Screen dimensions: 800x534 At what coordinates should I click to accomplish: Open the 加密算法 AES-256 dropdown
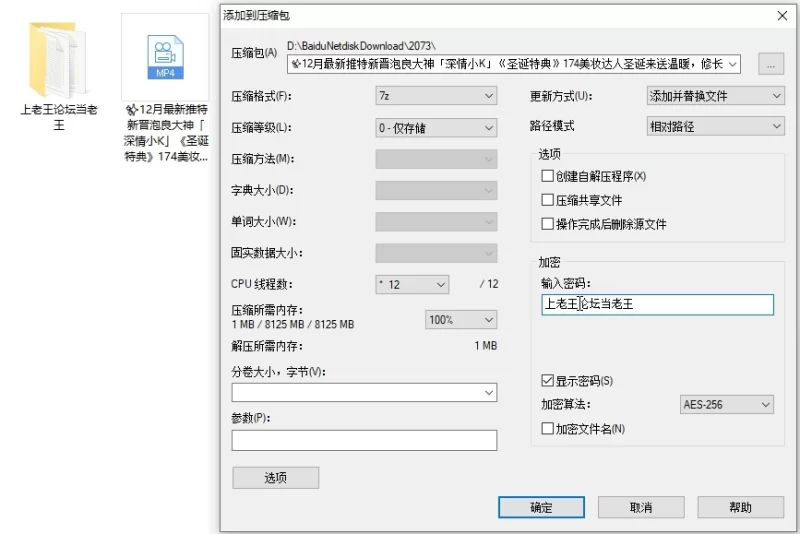tap(727, 405)
